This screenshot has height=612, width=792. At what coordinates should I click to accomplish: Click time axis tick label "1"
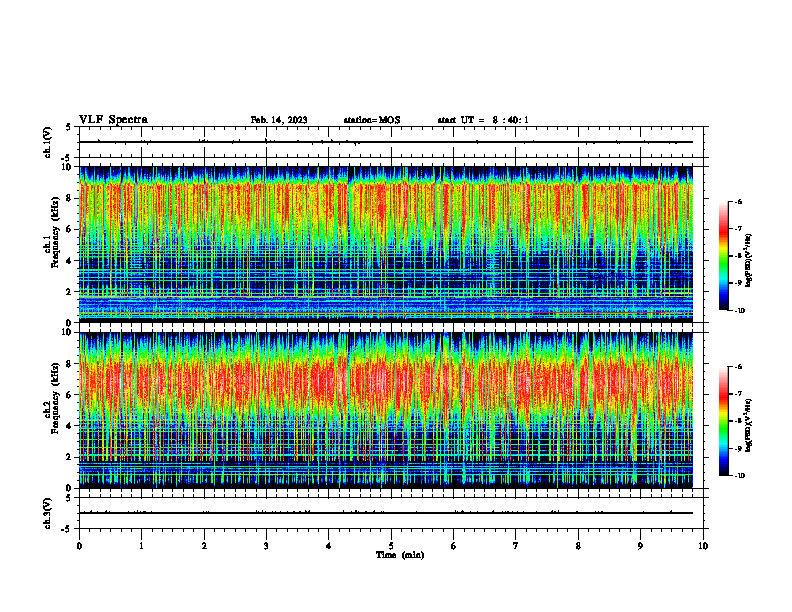point(142,546)
